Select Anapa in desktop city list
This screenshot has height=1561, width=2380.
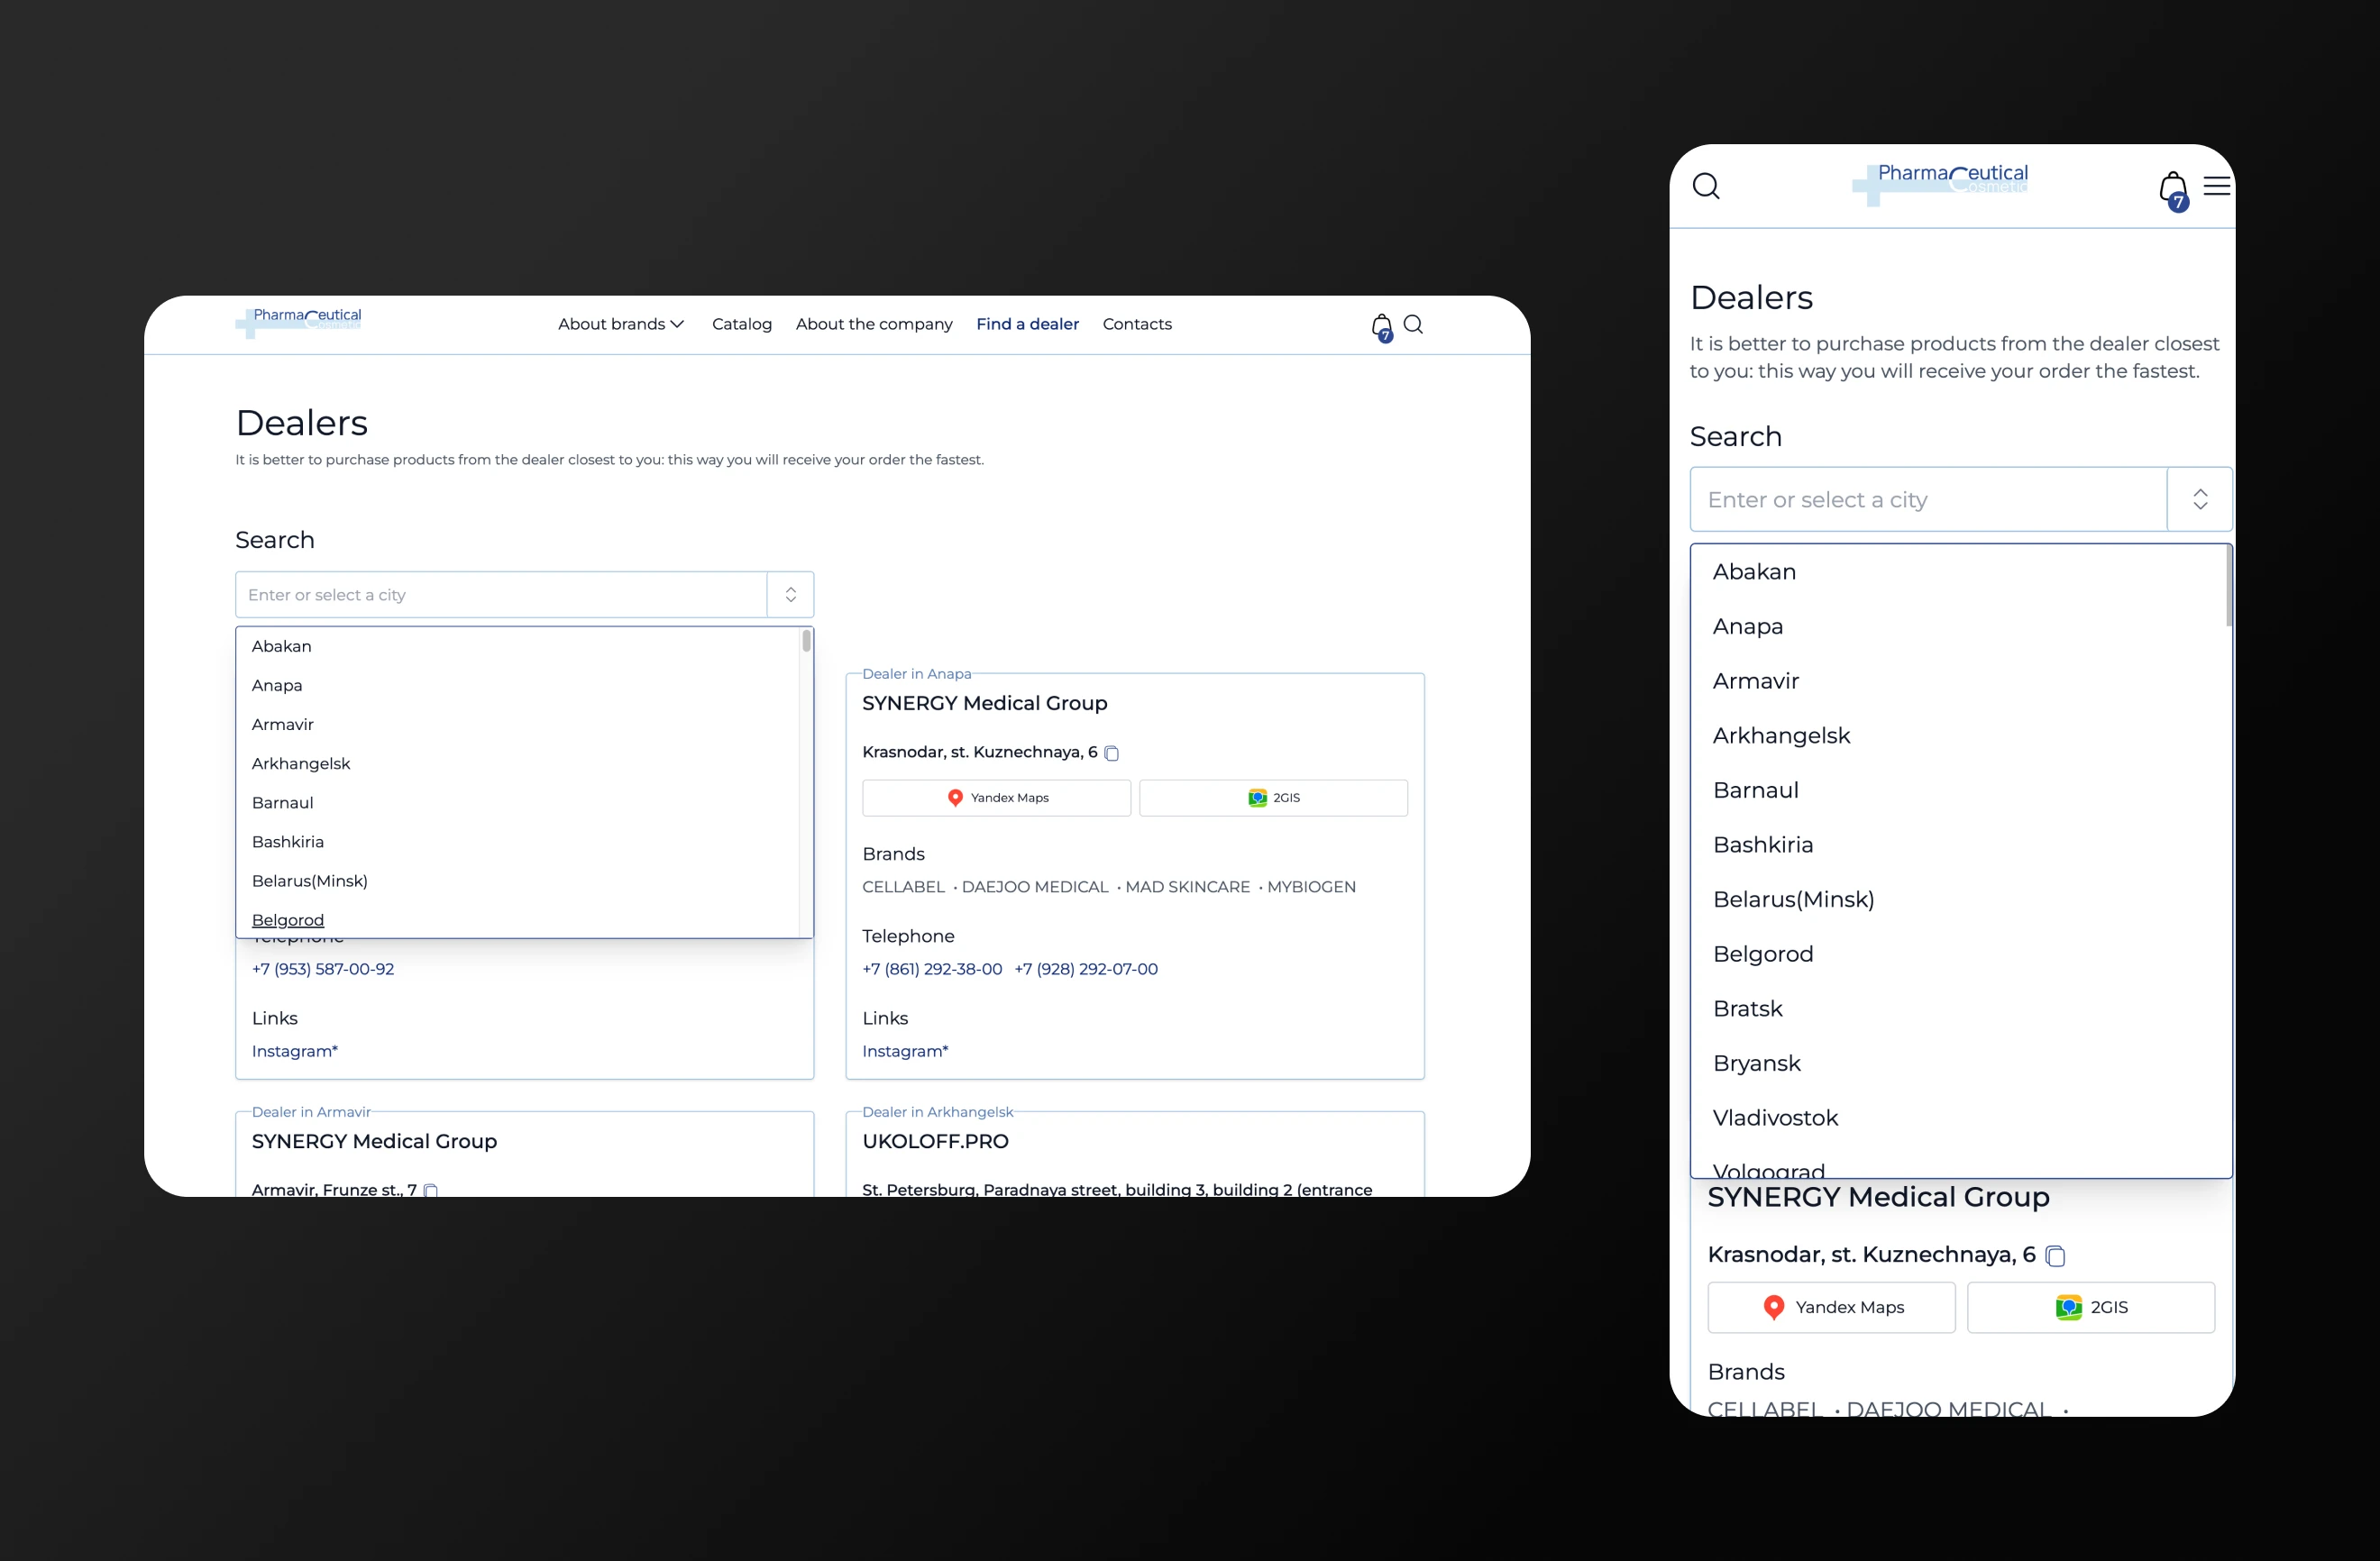pyautogui.click(x=518, y=685)
